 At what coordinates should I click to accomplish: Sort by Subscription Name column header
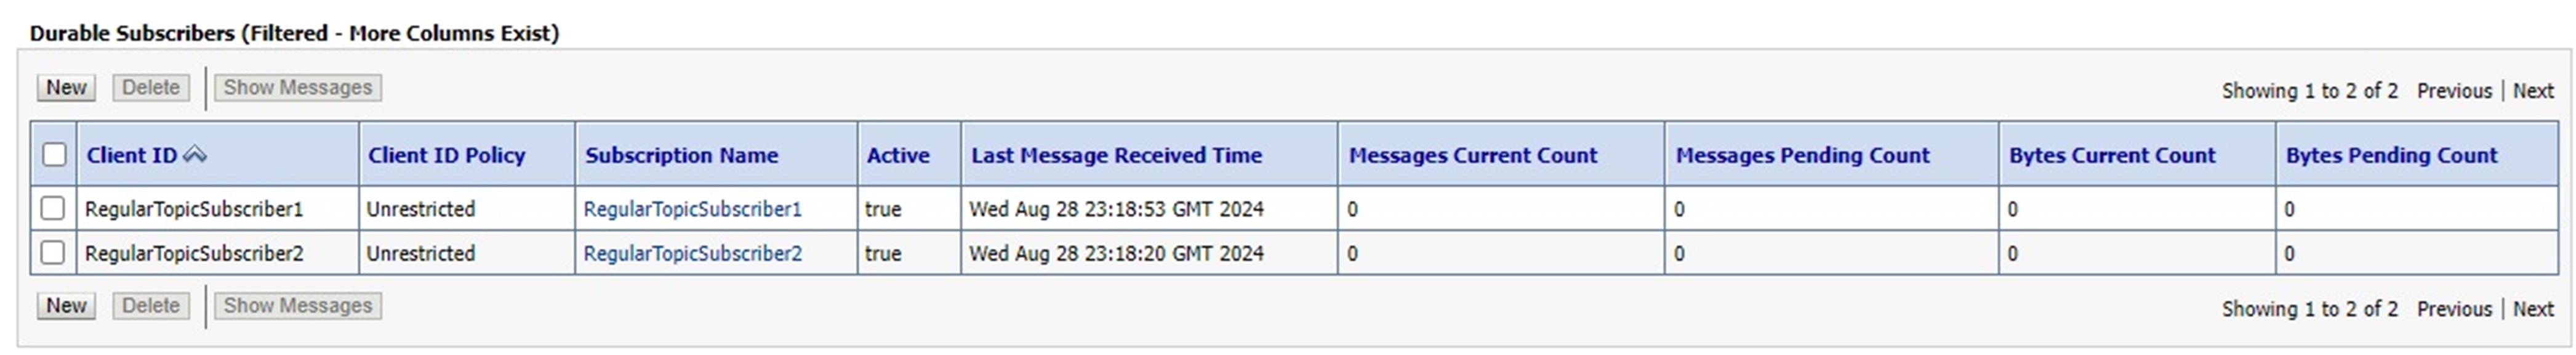pyautogui.click(x=681, y=155)
